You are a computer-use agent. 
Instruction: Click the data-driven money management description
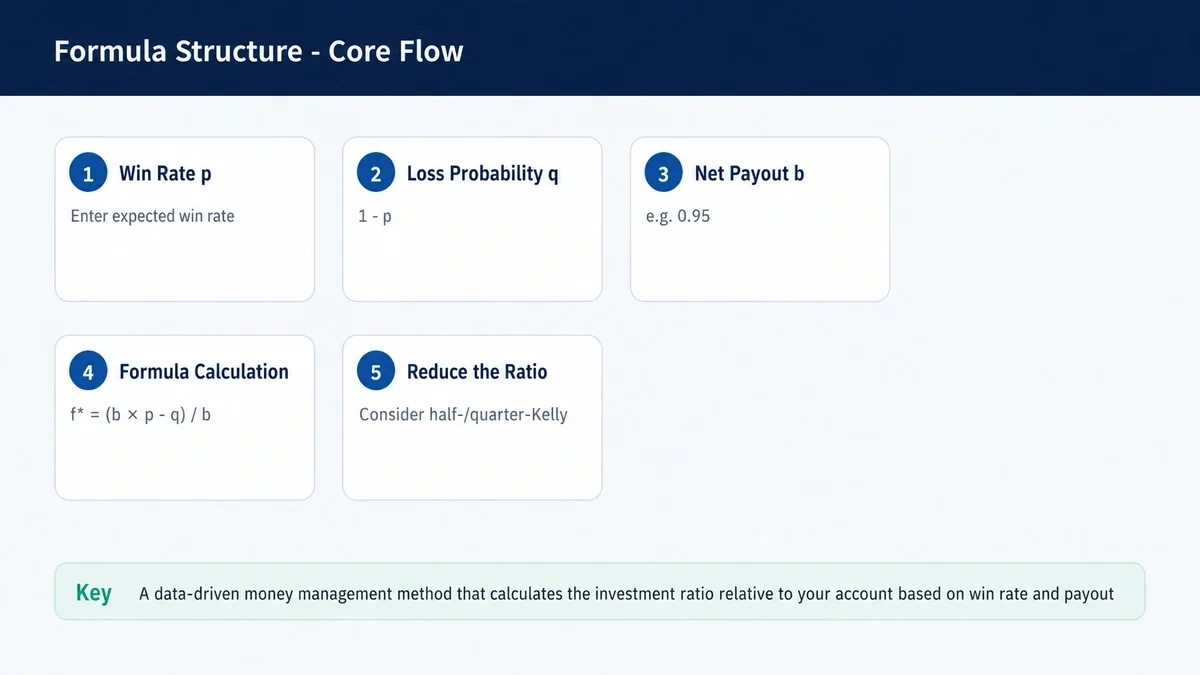(626, 594)
